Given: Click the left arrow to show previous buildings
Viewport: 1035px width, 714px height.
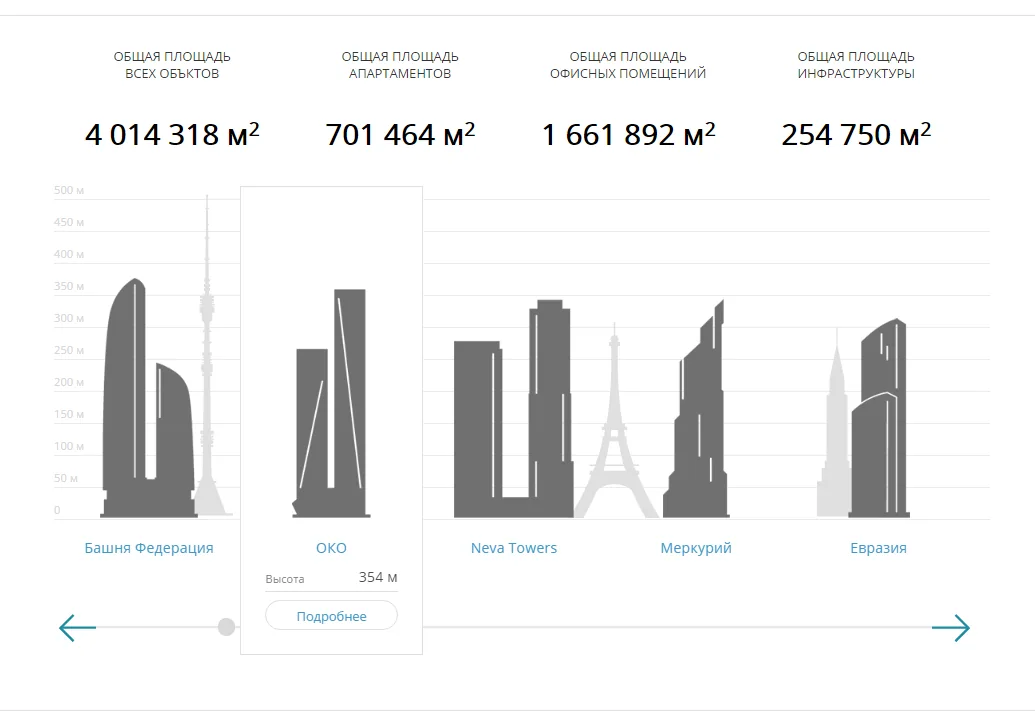Looking at the screenshot, I should pos(77,628).
